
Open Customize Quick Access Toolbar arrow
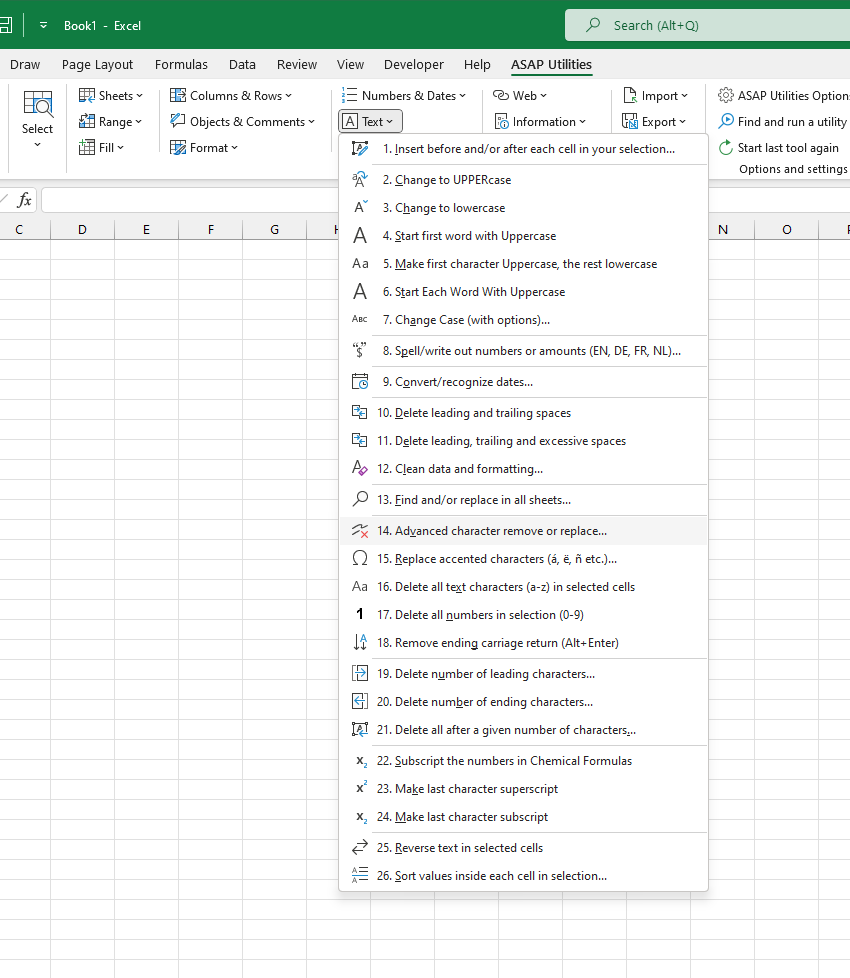point(43,26)
